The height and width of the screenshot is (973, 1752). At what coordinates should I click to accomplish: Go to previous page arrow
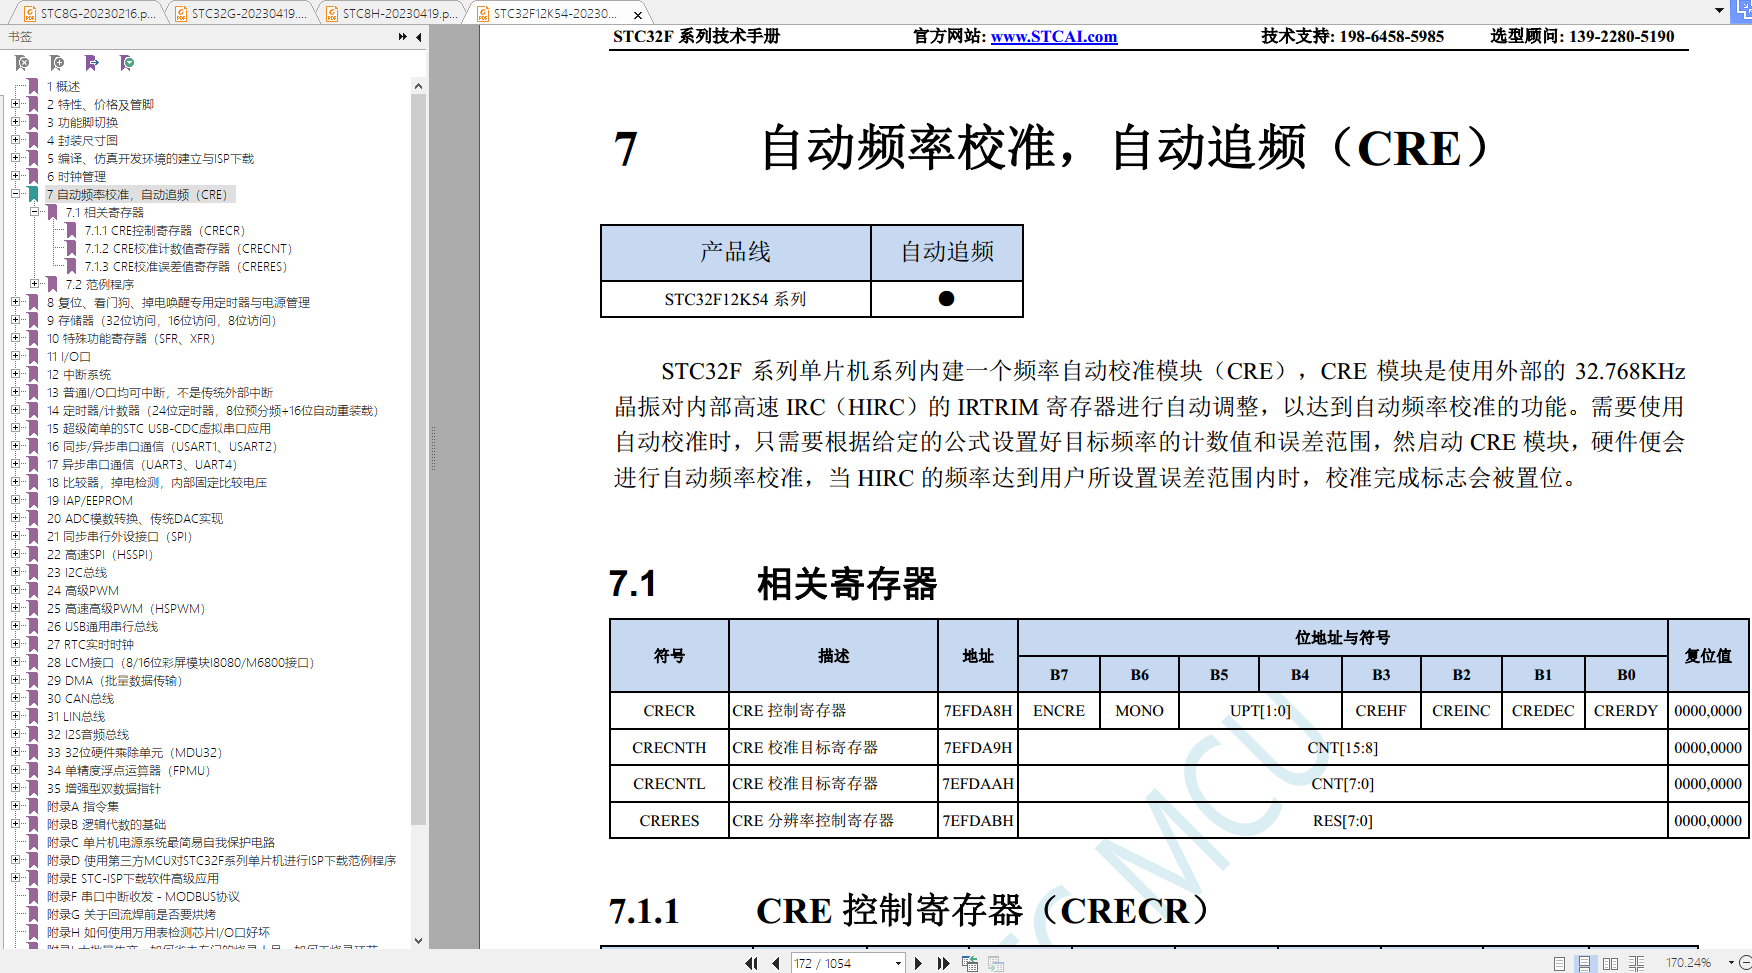(776, 963)
